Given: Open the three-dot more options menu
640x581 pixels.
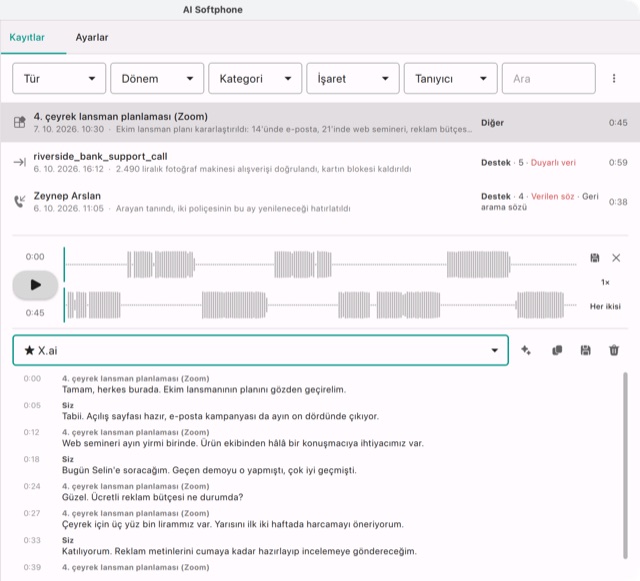Looking at the screenshot, I should tap(614, 78).
